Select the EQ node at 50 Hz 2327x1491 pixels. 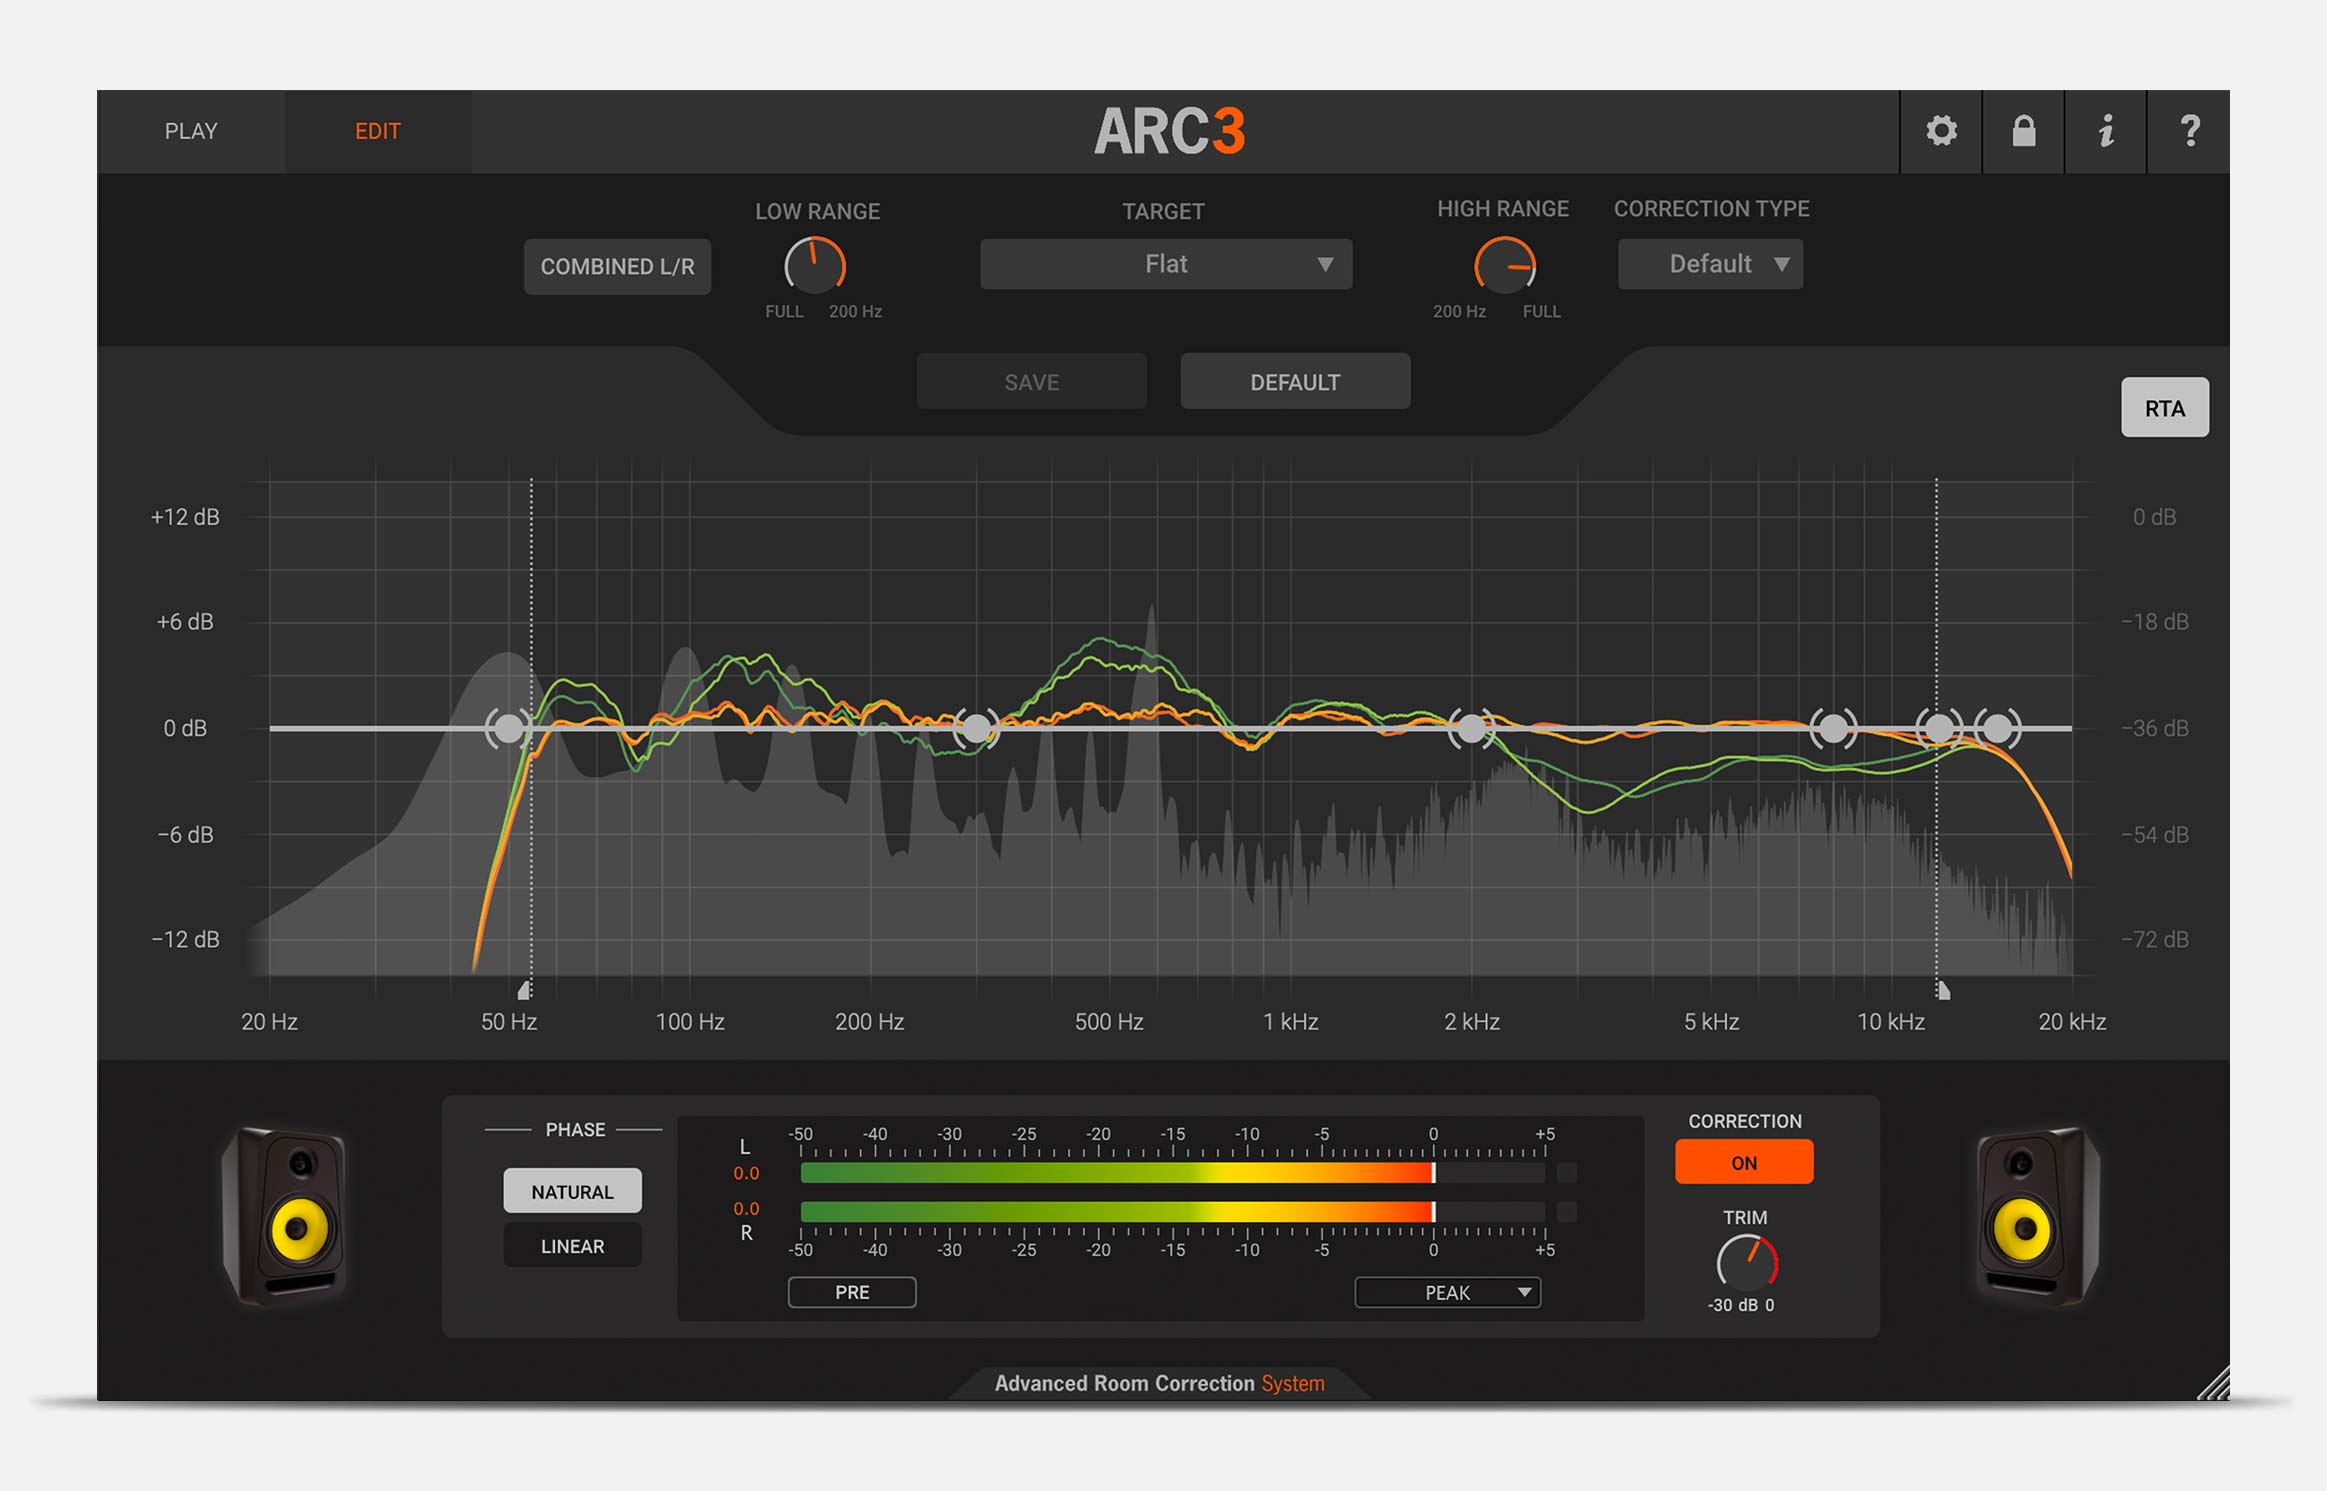pyautogui.click(x=509, y=728)
